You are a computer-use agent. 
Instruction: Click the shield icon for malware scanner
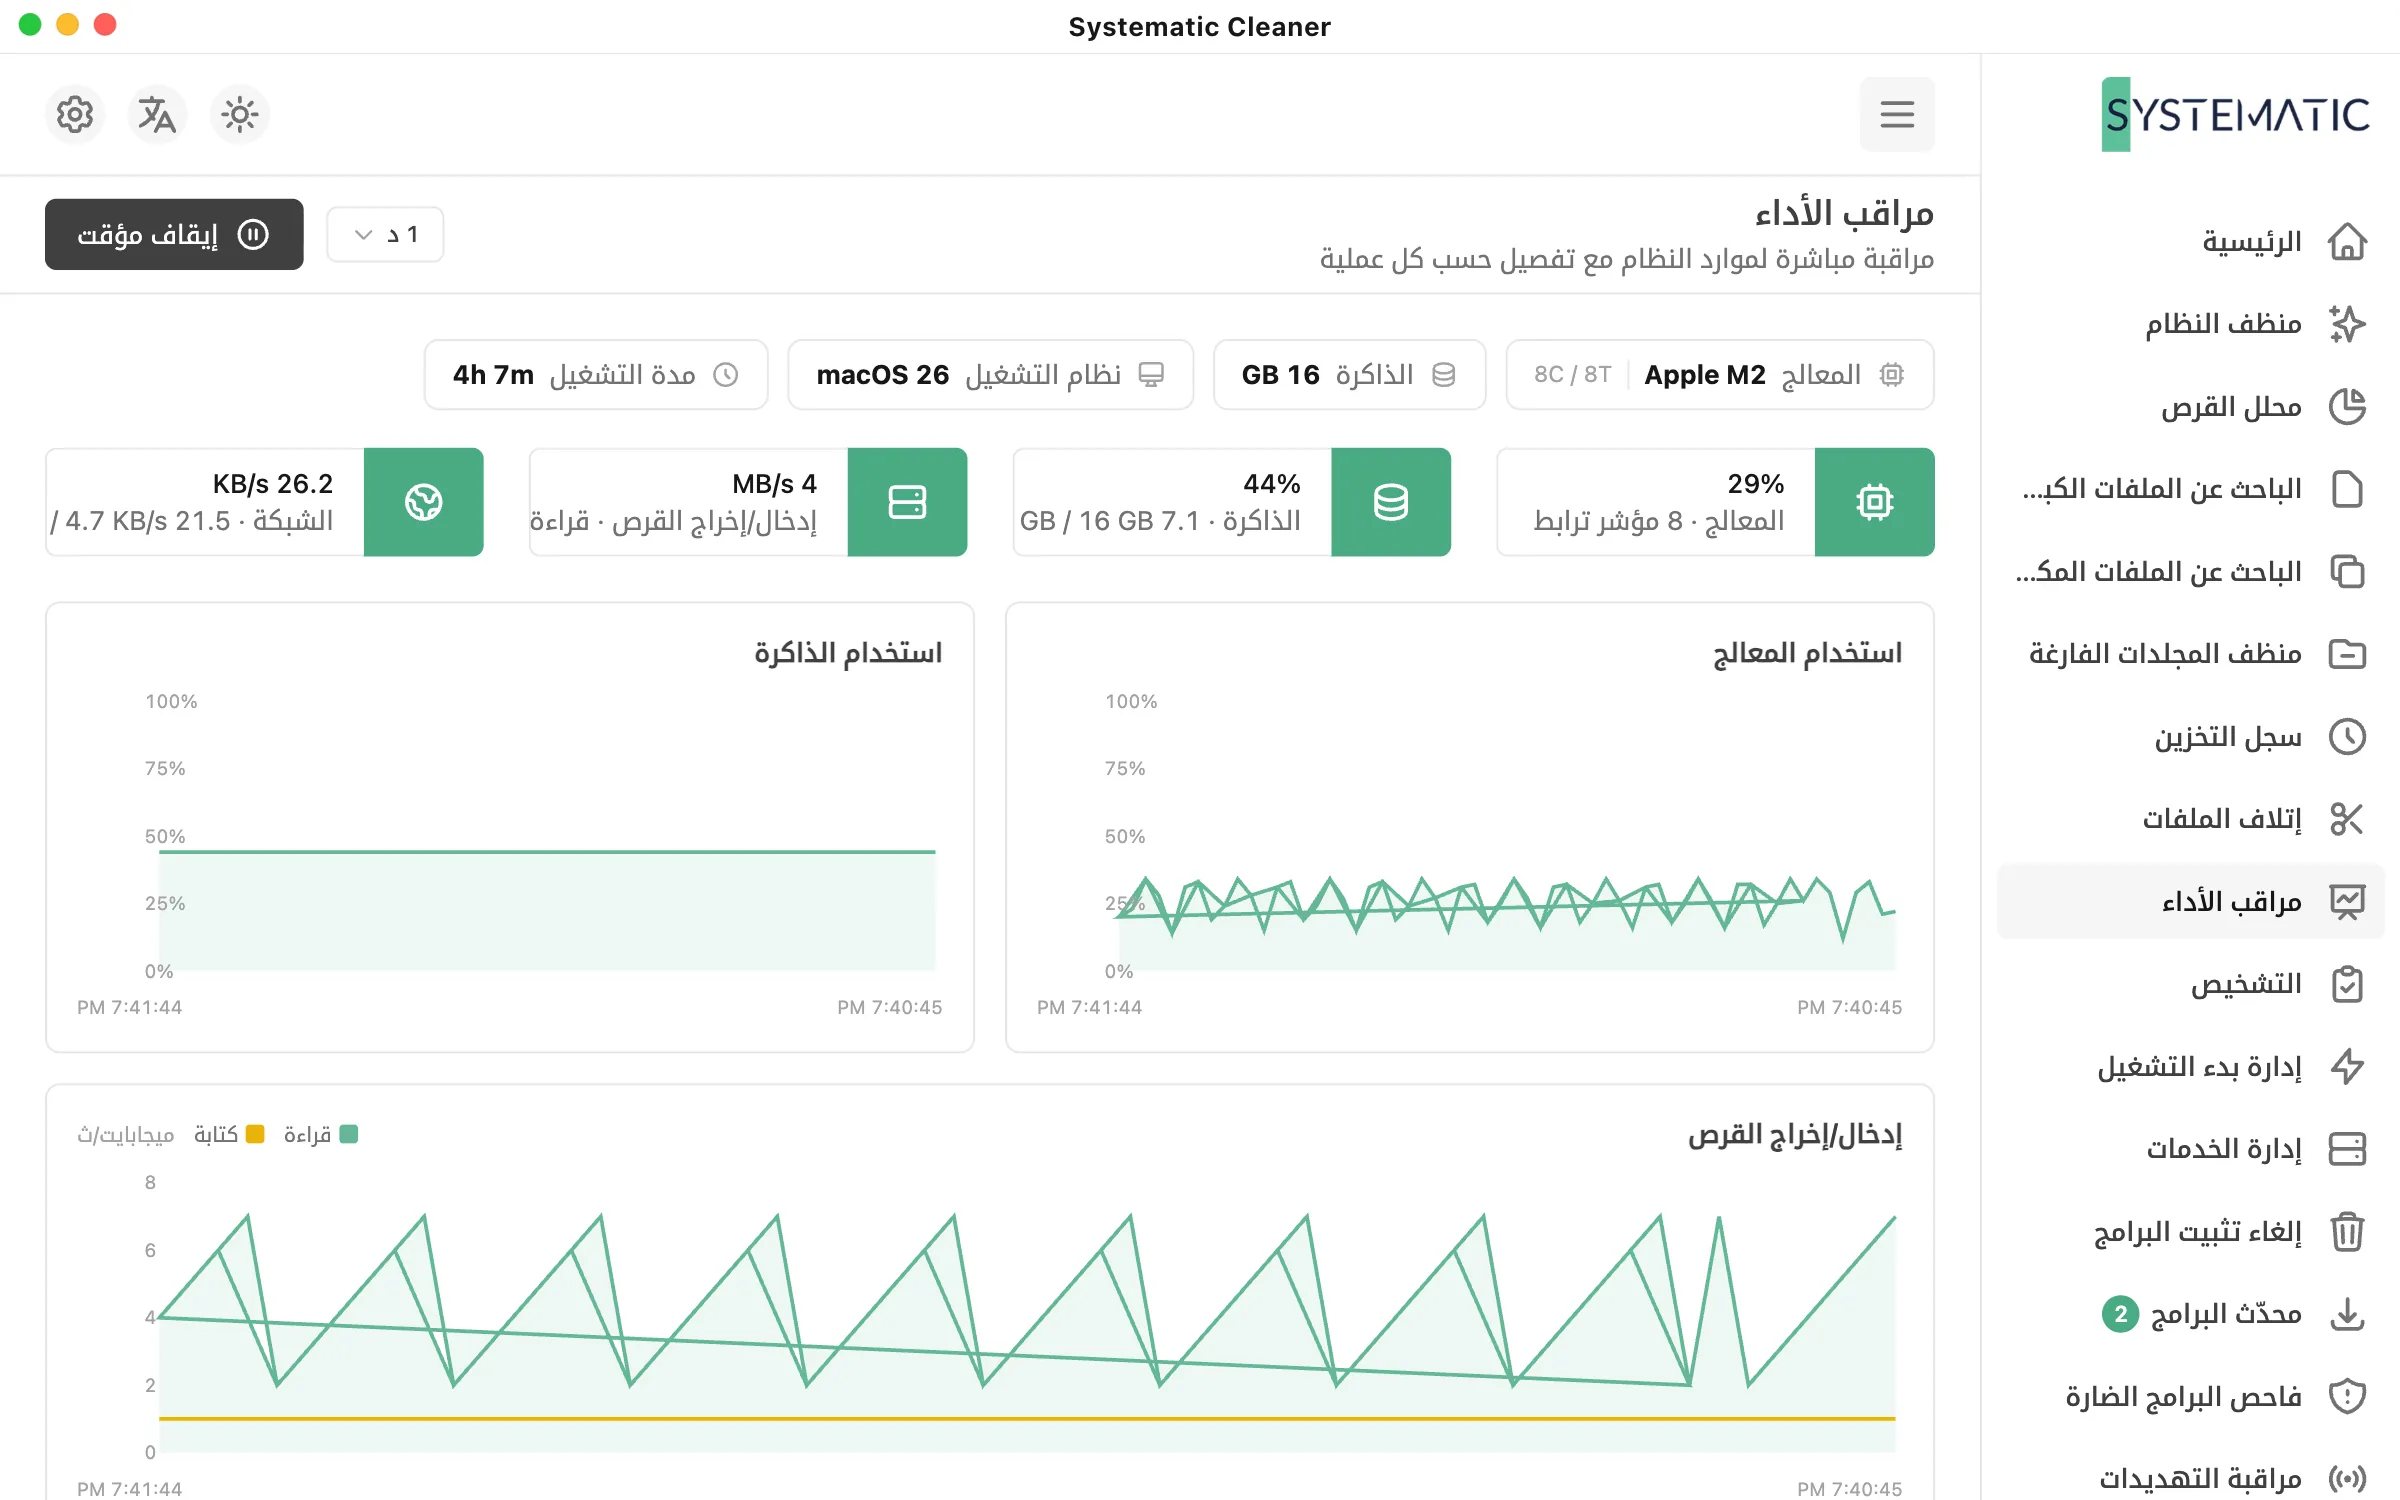coord(2346,1397)
